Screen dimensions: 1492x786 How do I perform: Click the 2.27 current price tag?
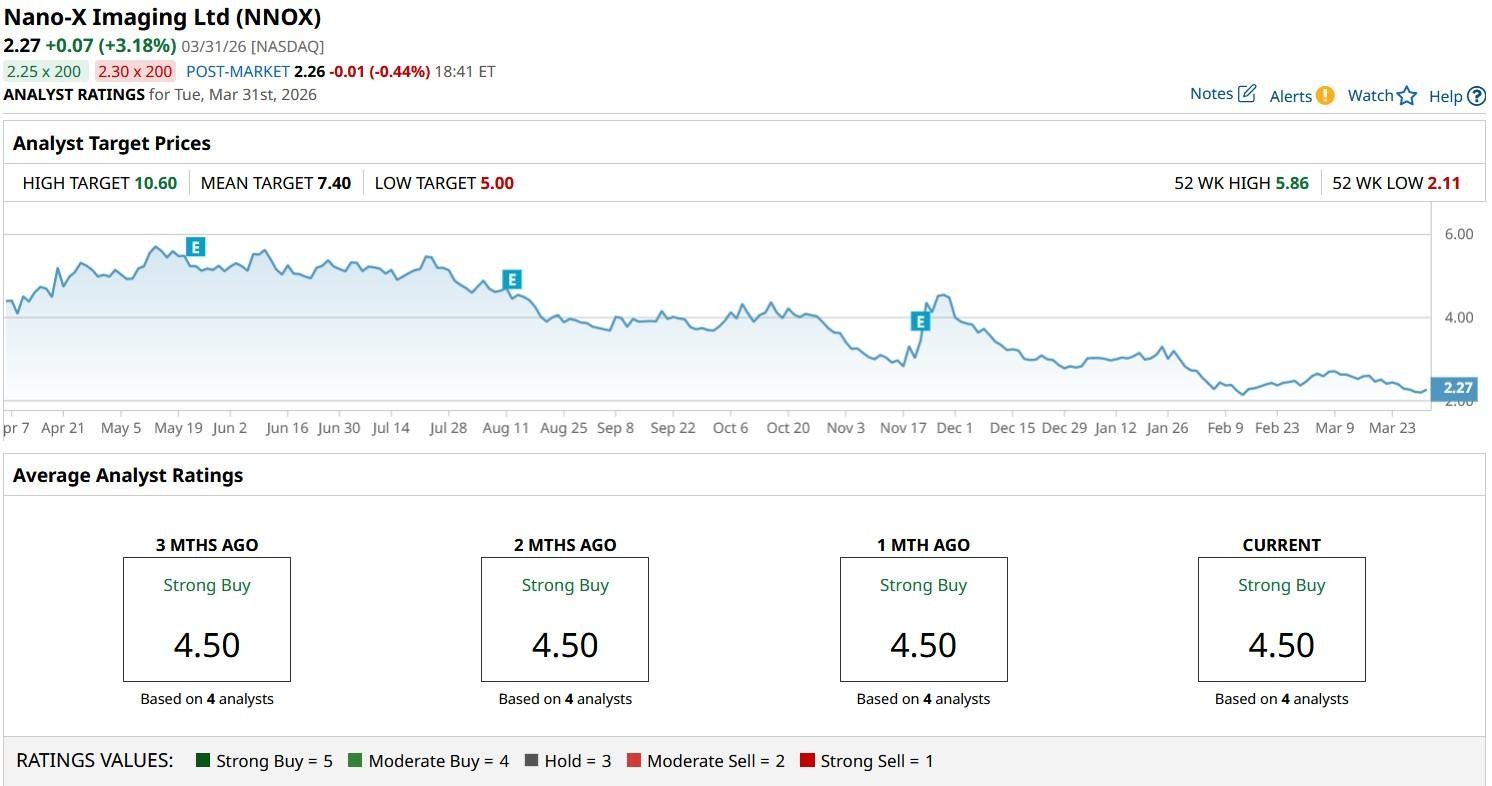[1458, 389]
